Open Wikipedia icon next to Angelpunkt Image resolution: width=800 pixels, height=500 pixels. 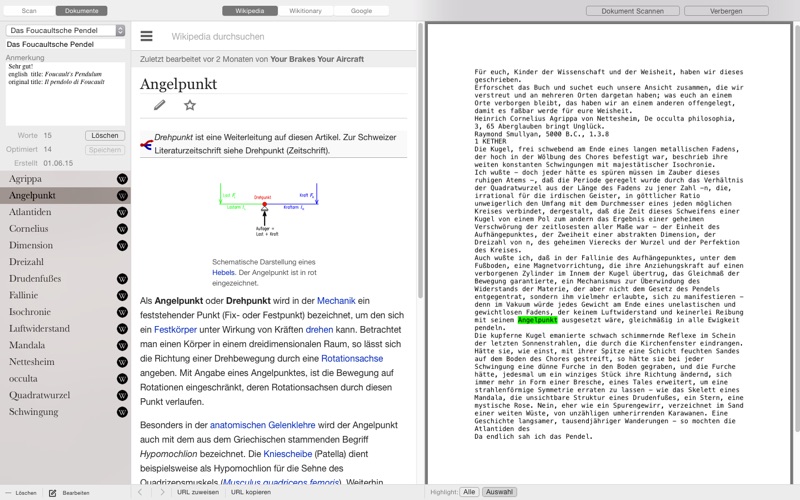(x=122, y=195)
